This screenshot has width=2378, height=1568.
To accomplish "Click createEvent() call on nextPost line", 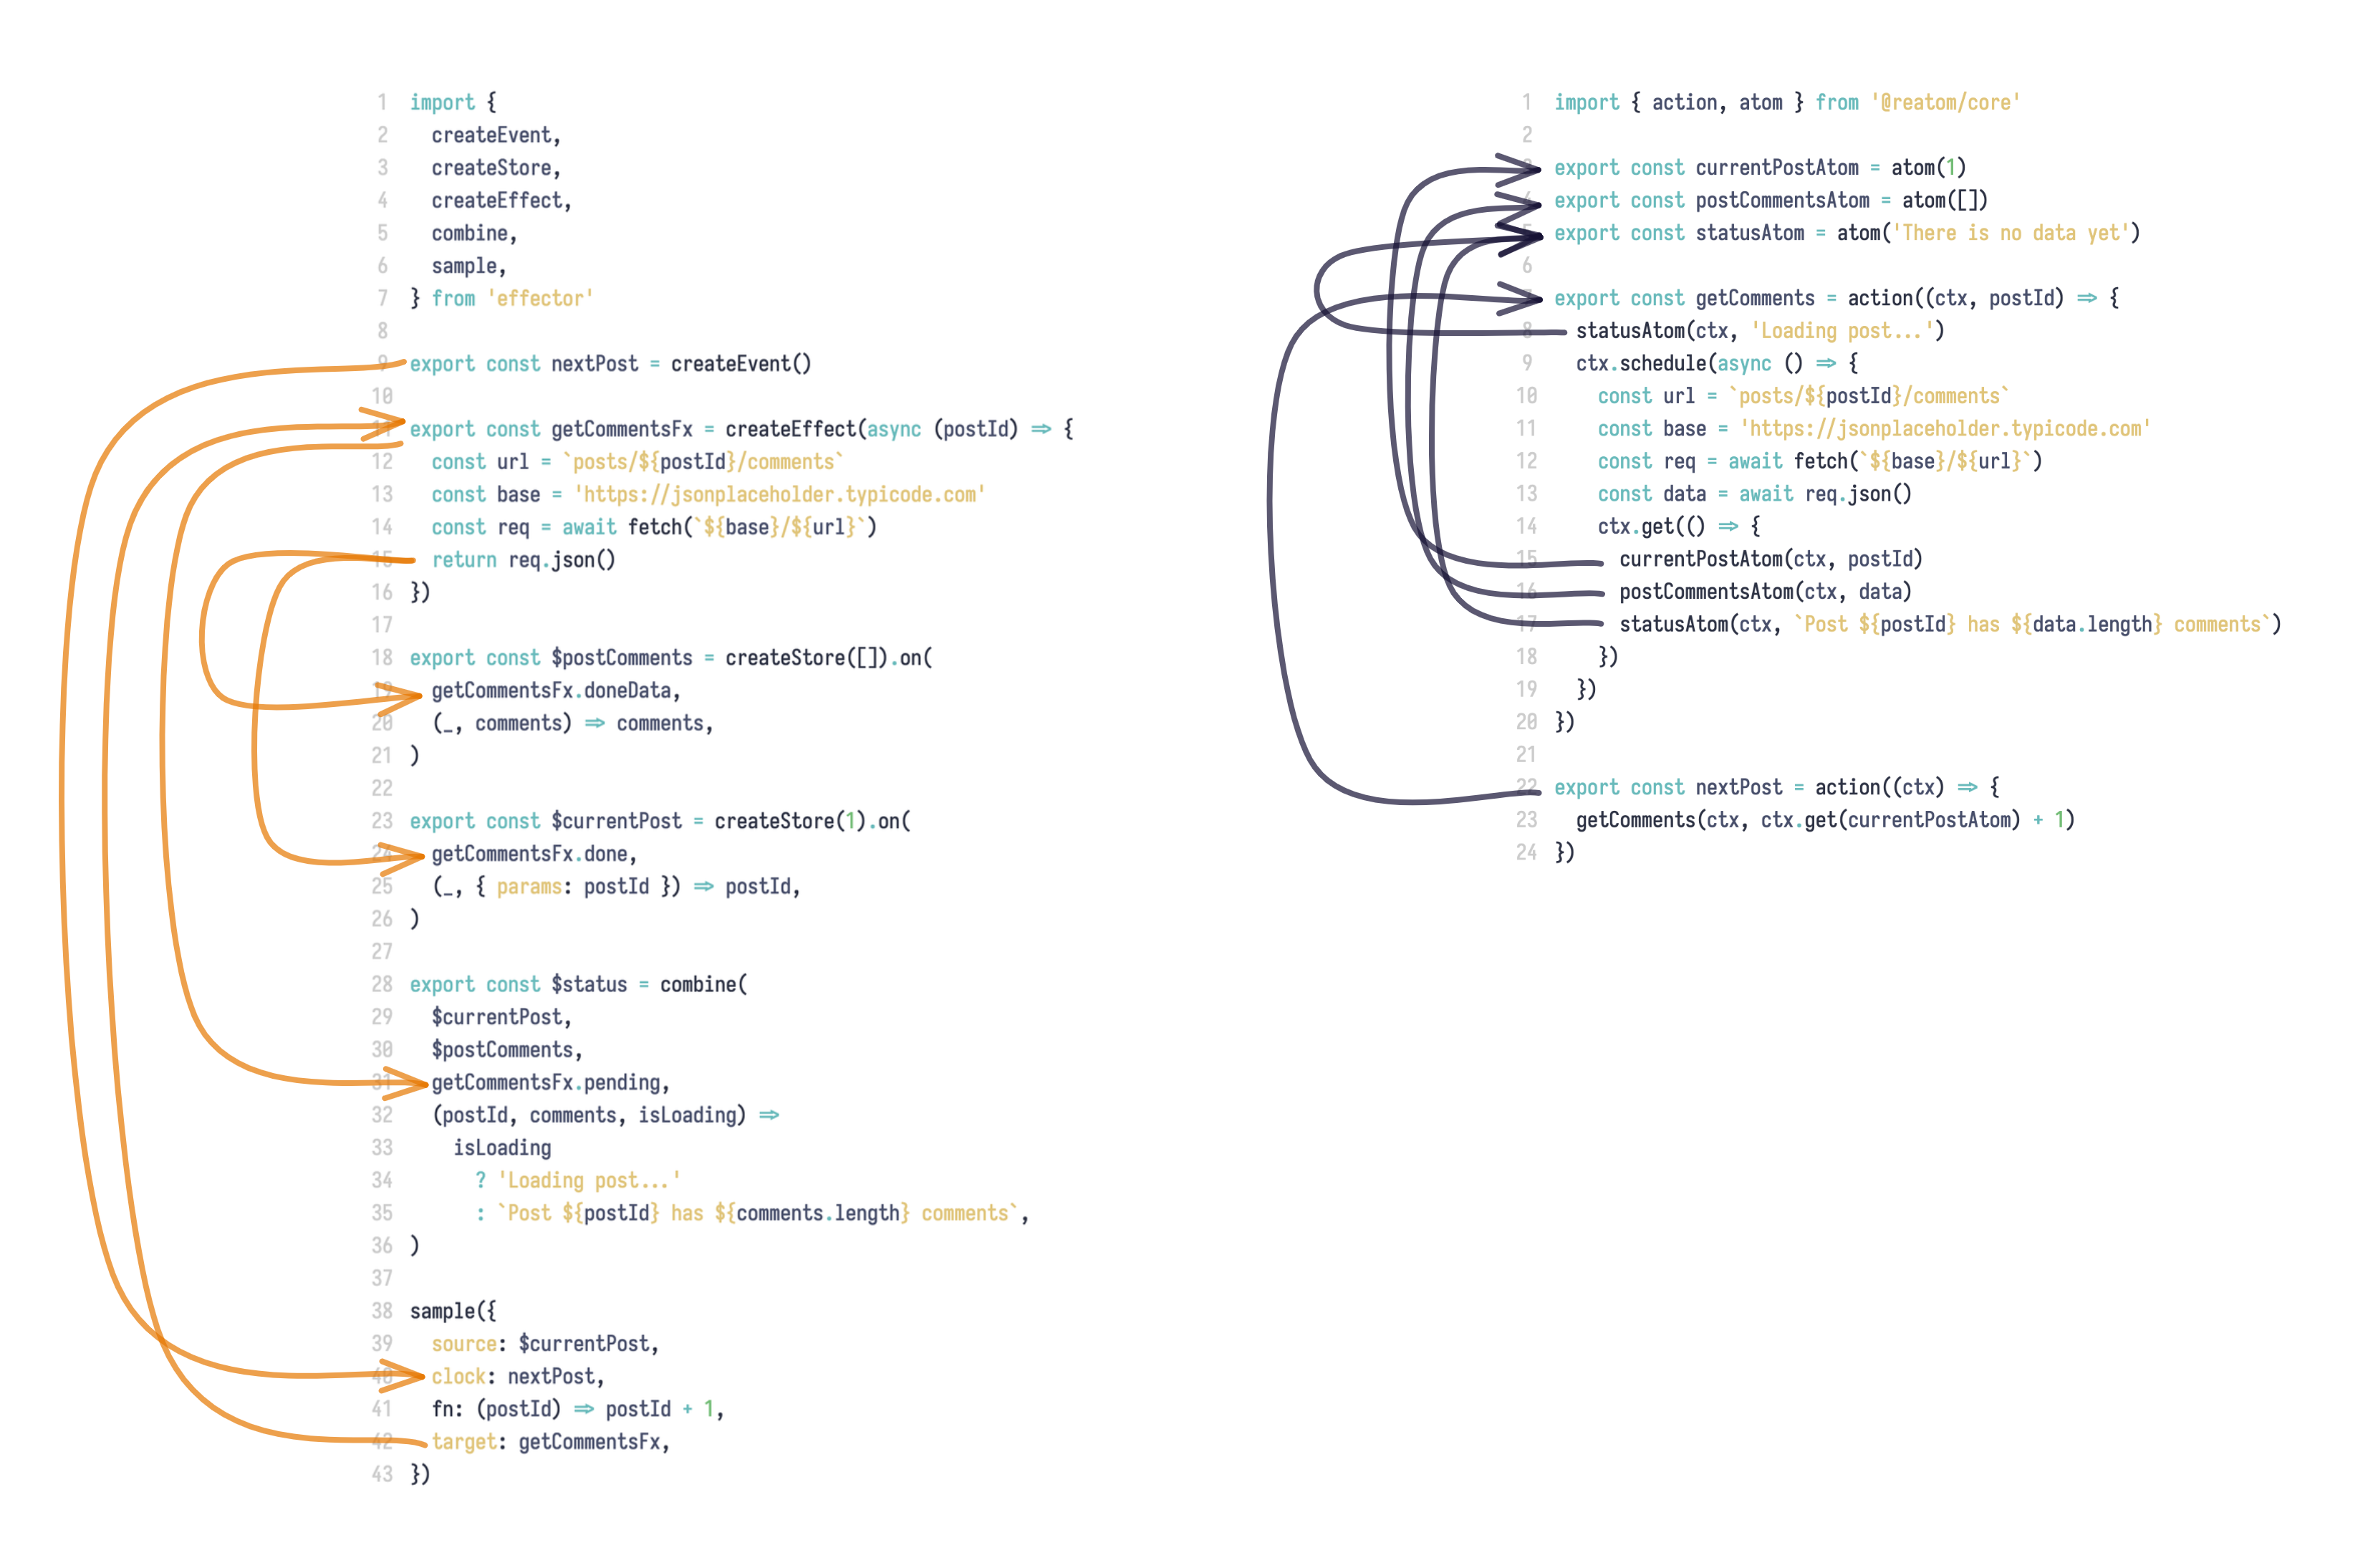I will 740,363.
